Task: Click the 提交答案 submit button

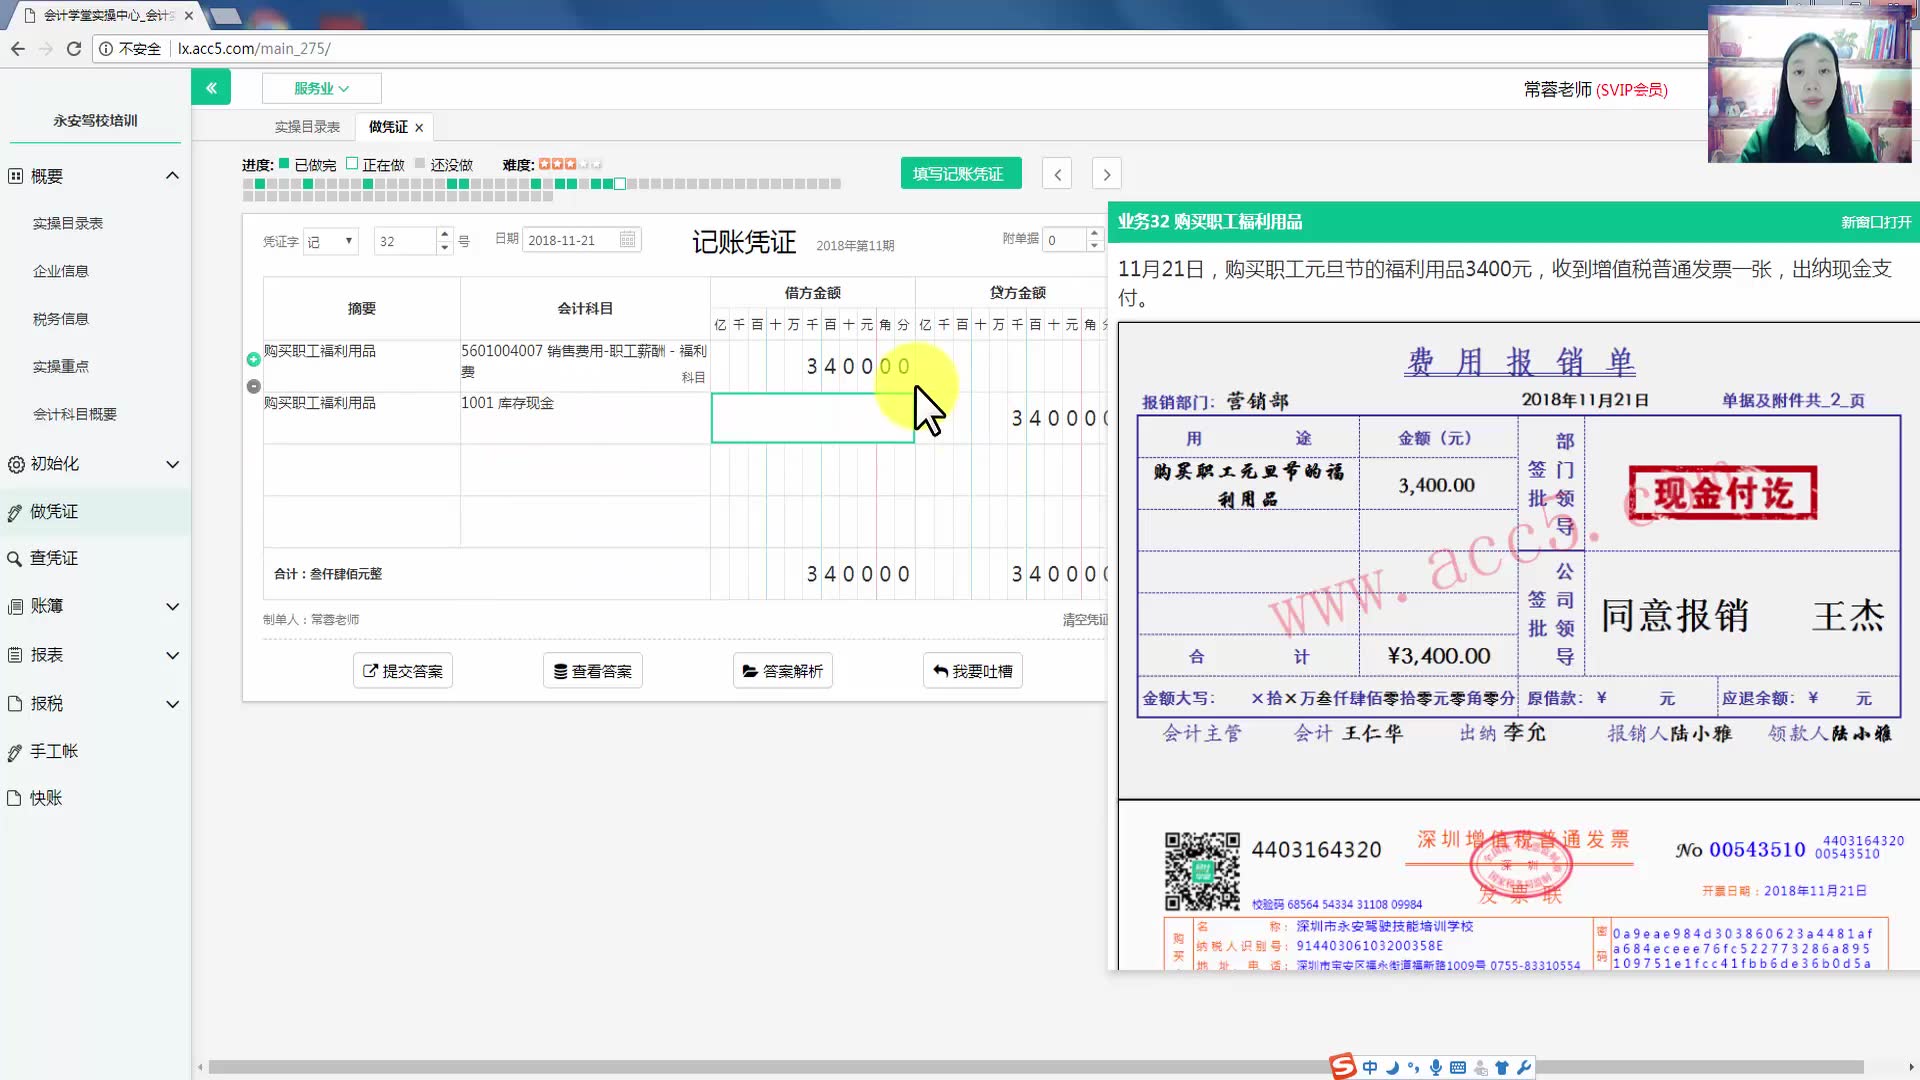Action: tap(402, 670)
